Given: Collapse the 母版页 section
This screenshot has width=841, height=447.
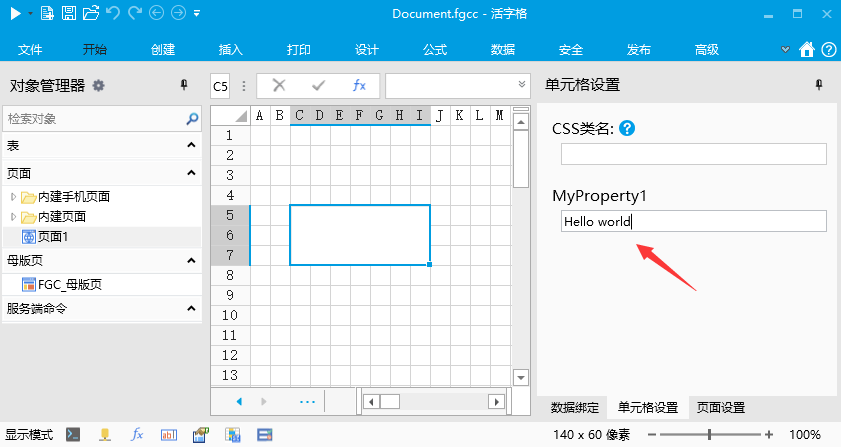Looking at the screenshot, I should [x=191, y=260].
